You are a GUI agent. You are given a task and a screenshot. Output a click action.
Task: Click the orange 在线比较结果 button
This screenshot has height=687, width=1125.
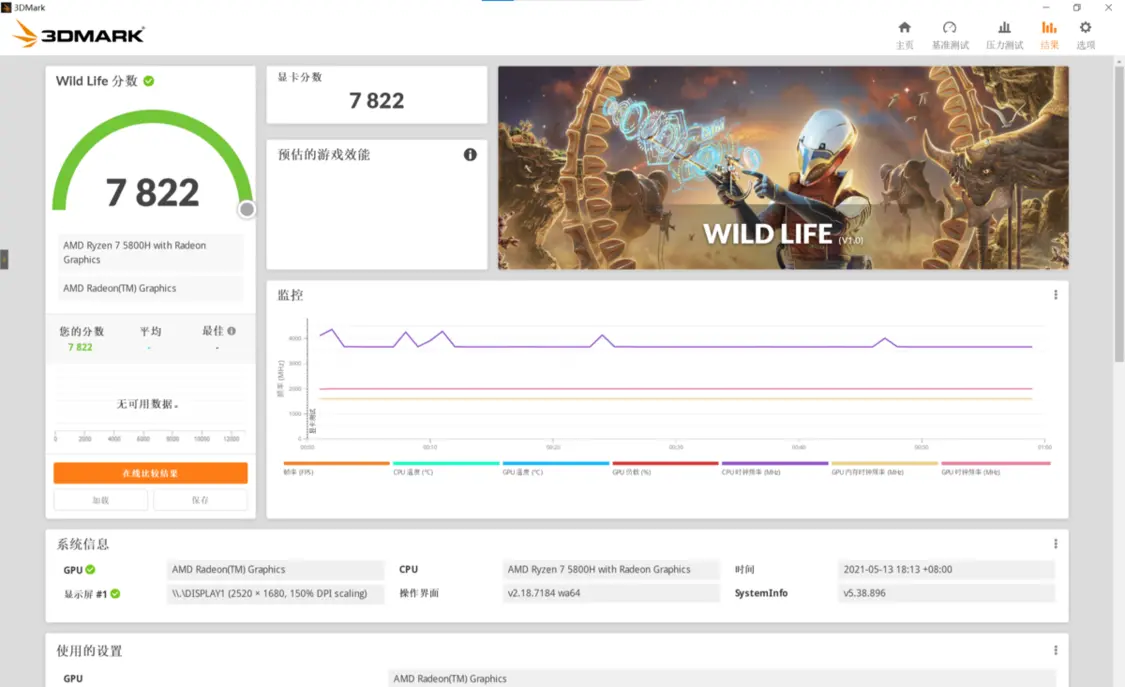[150, 473]
